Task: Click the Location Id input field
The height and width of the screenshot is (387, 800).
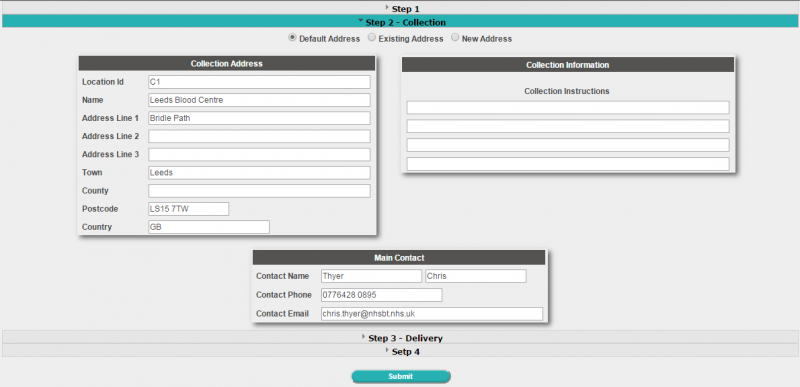Action: pyautogui.click(x=259, y=82)
